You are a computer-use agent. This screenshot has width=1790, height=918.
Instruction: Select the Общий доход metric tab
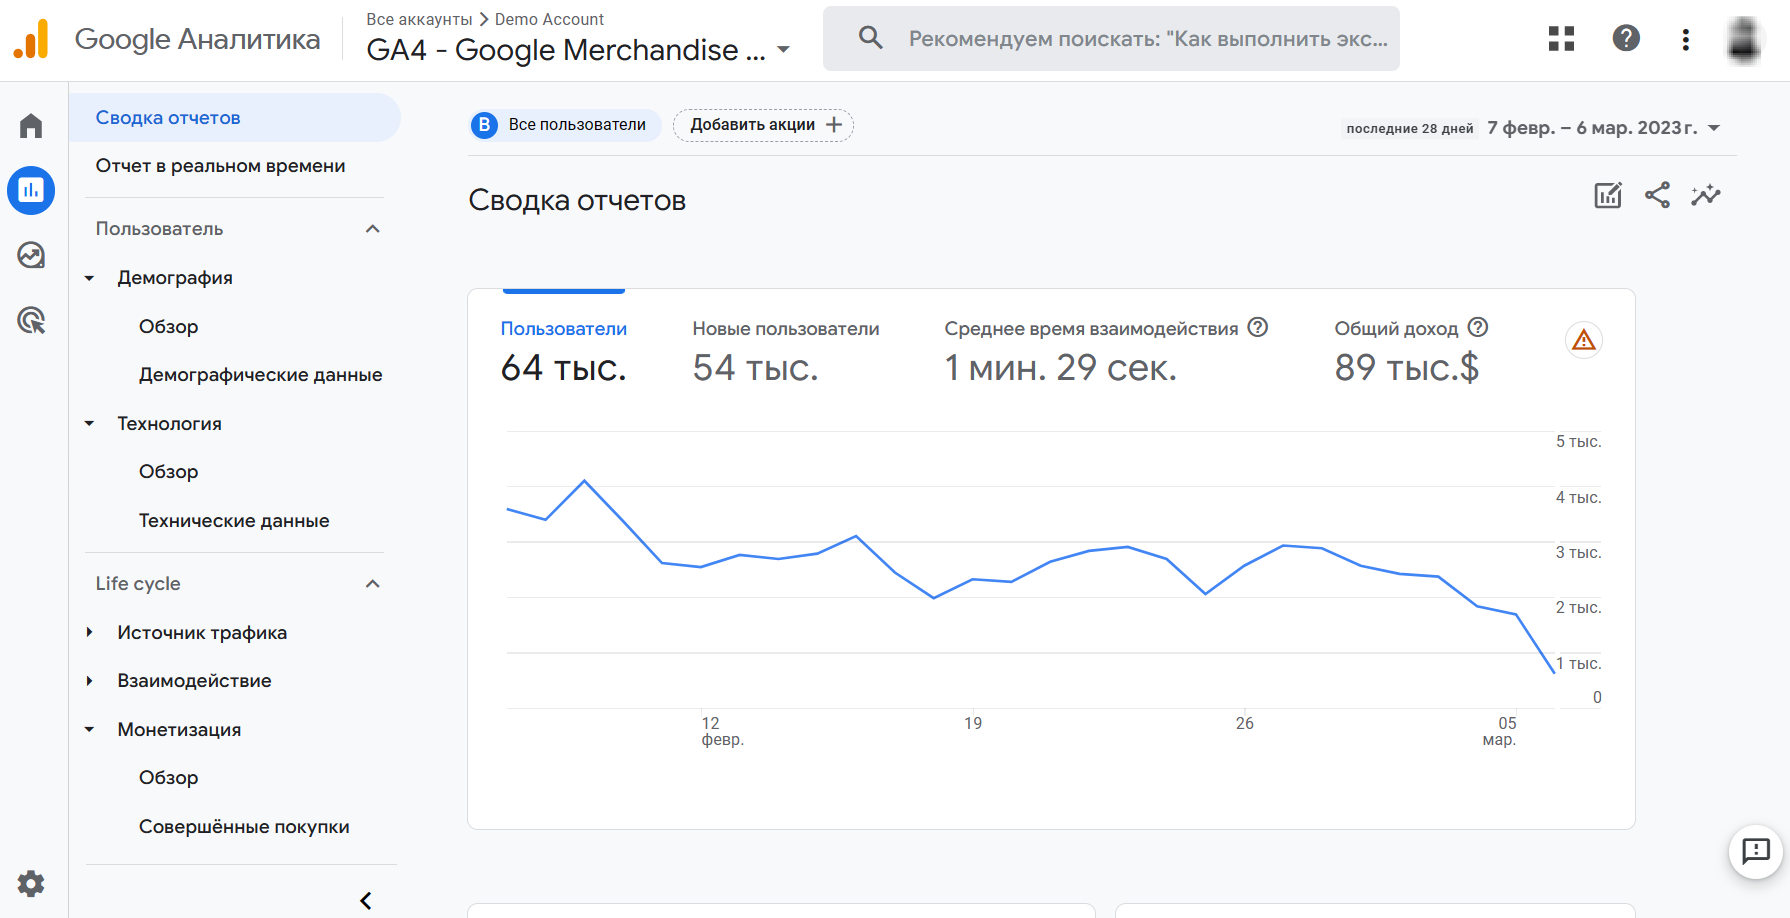[1411, 350]
